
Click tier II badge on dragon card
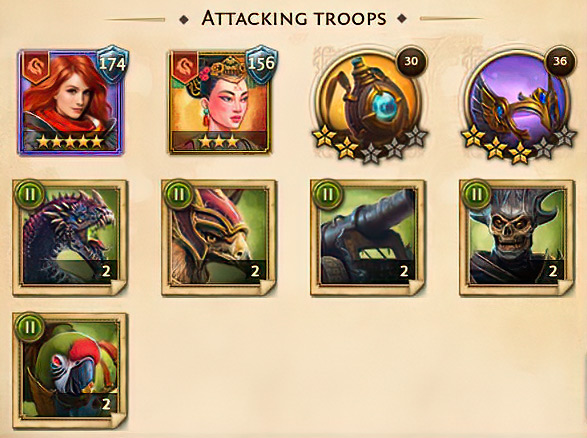30,195
